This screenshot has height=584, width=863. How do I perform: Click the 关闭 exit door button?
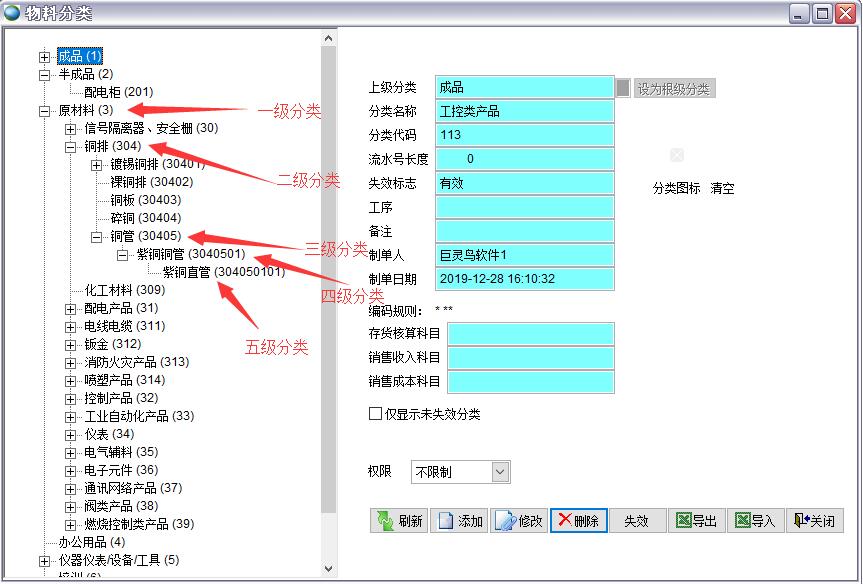pos(813,521)
